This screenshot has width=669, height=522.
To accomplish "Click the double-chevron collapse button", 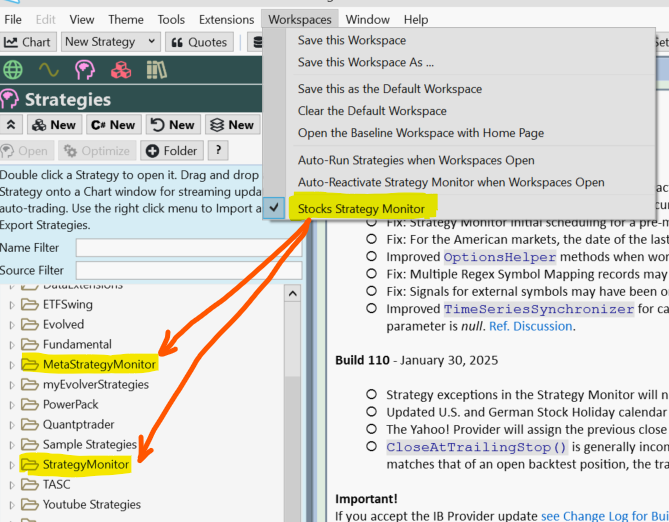I will tap(12, 125).
